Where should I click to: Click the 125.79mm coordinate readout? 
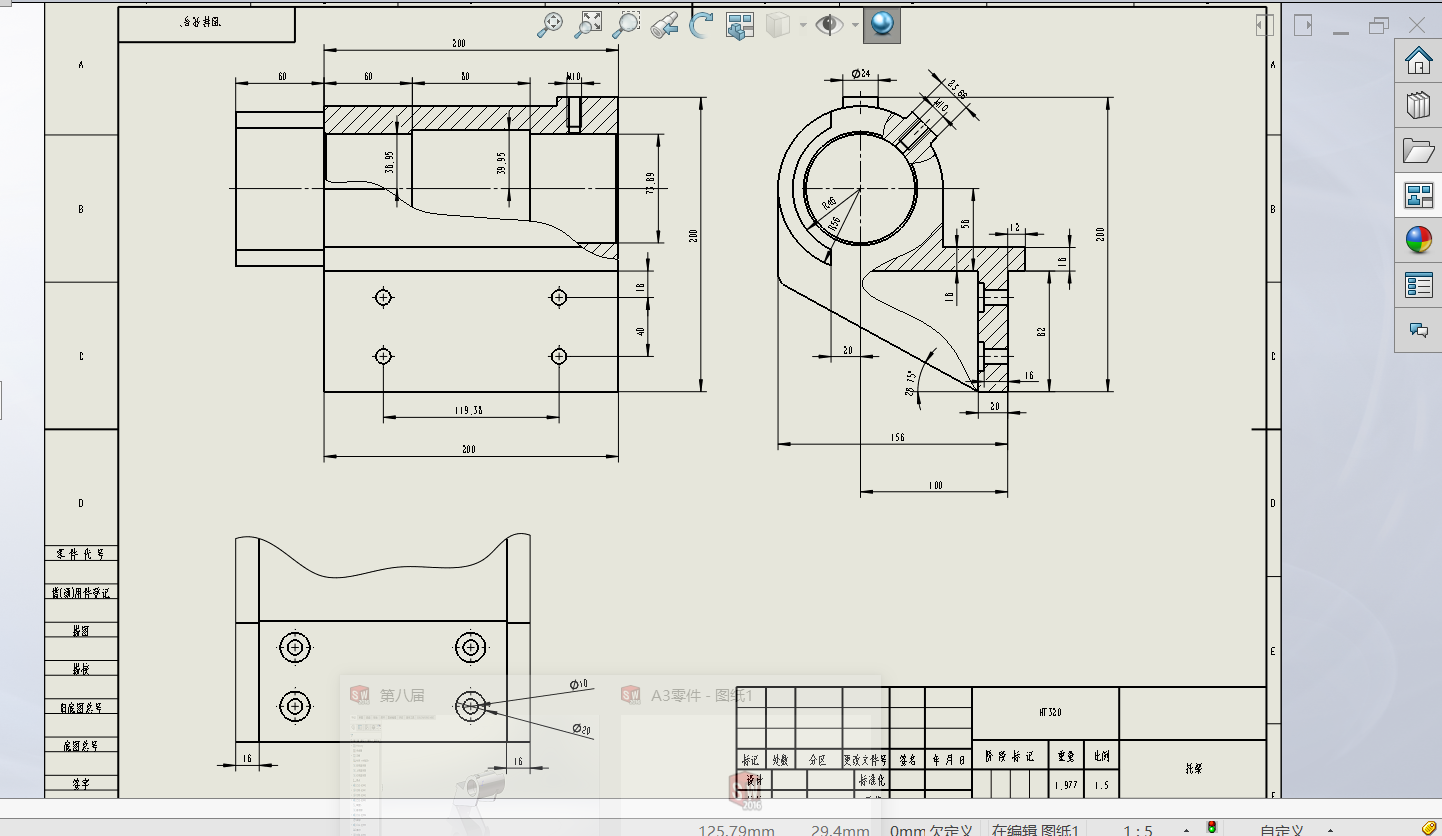[737, 830]
